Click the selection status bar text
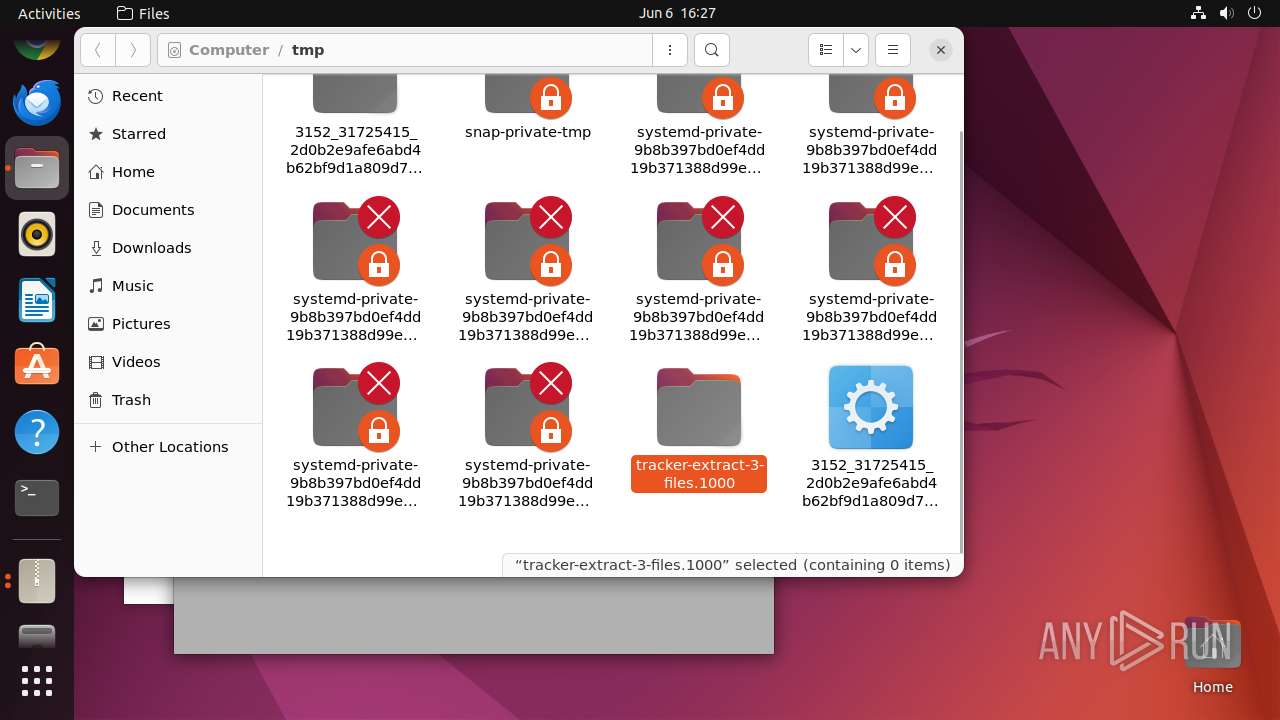This screenshot has width=1280, height=720. tap(732, 565)
